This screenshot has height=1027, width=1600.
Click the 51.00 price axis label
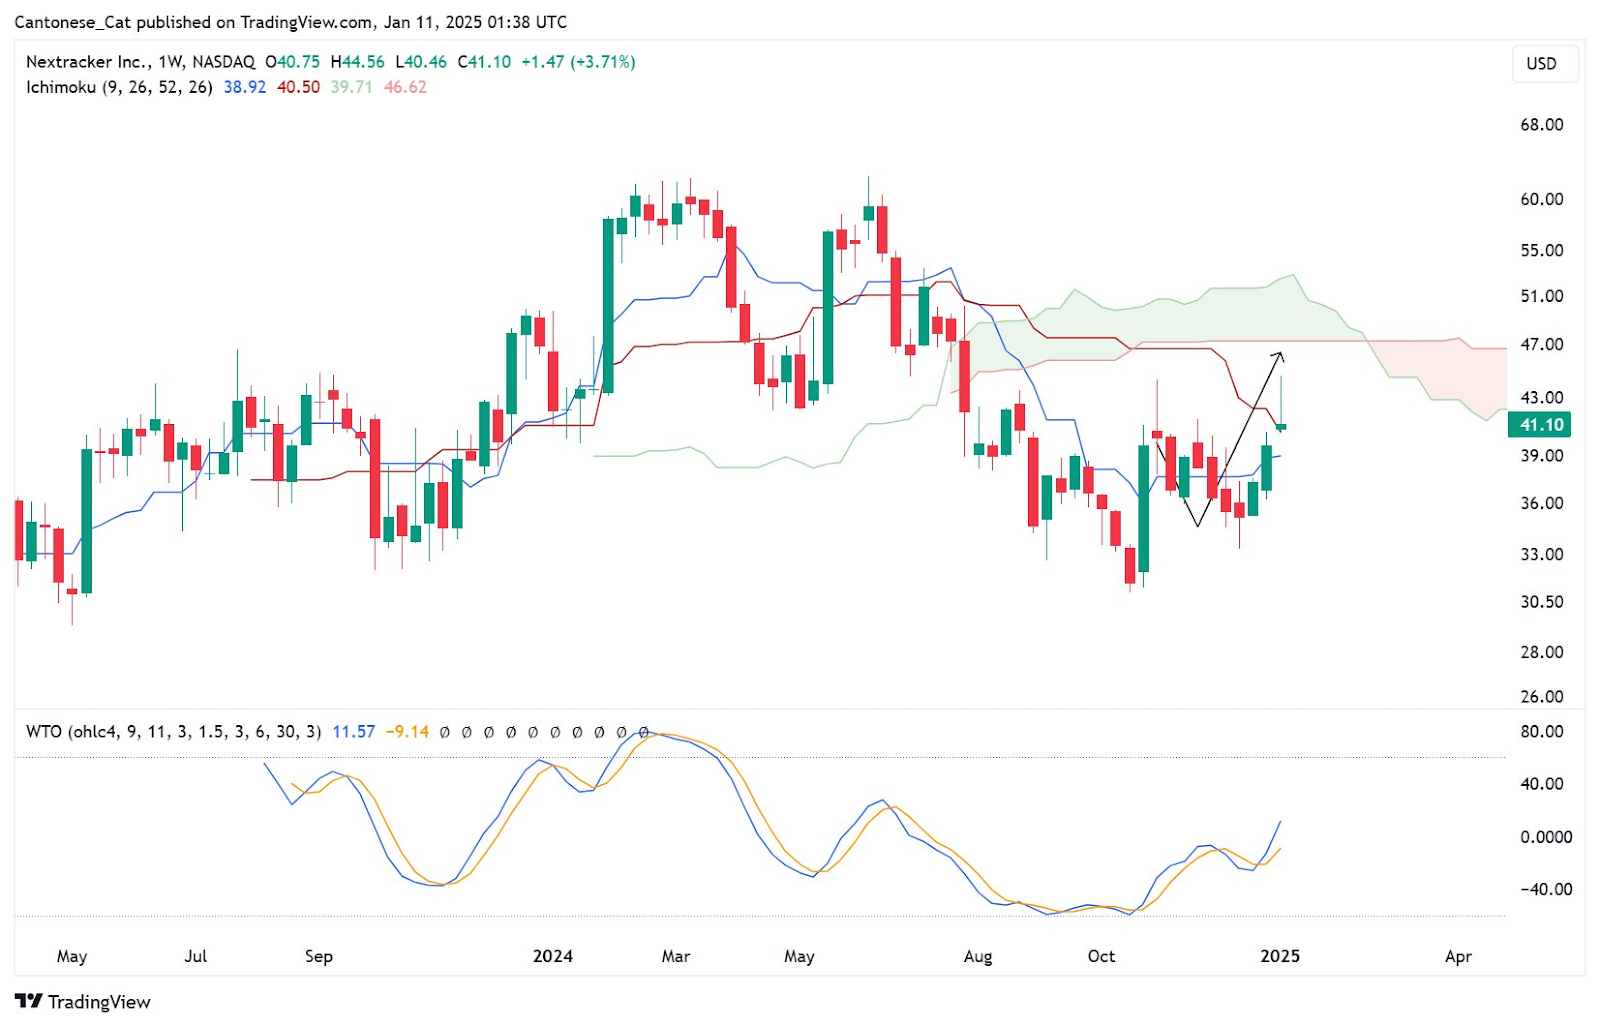1541,296
